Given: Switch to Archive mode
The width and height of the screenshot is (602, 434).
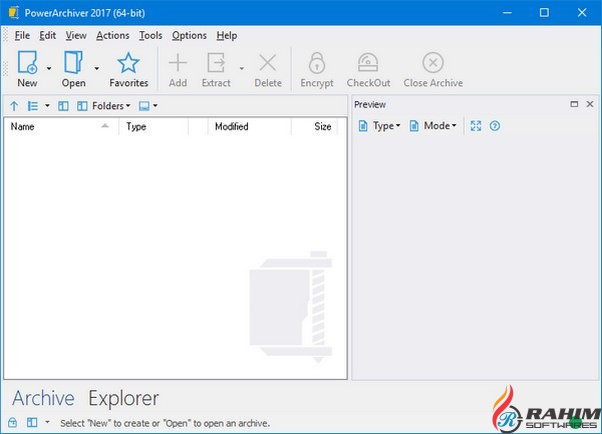Looking at the screenshot, I should 43,398.
